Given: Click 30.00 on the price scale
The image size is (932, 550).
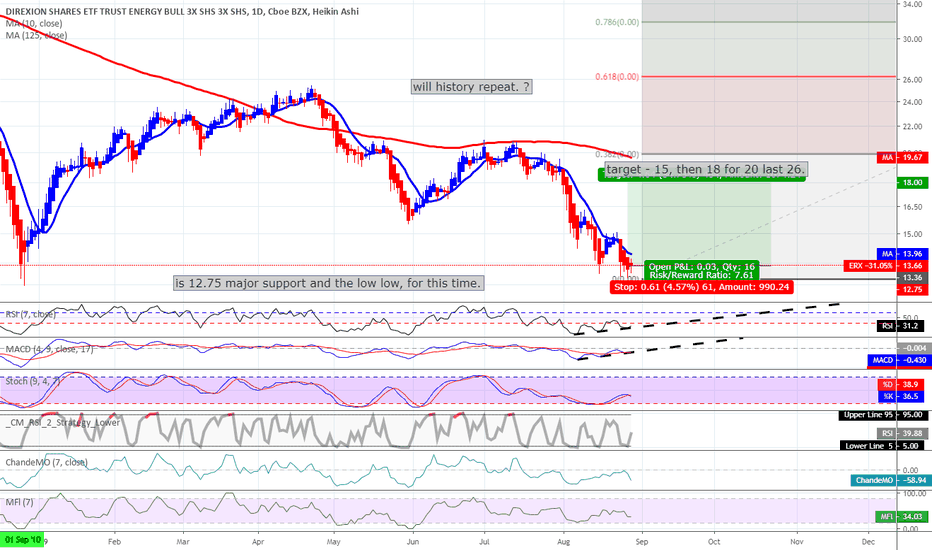Looking at the screenshot, I should 912,39.
